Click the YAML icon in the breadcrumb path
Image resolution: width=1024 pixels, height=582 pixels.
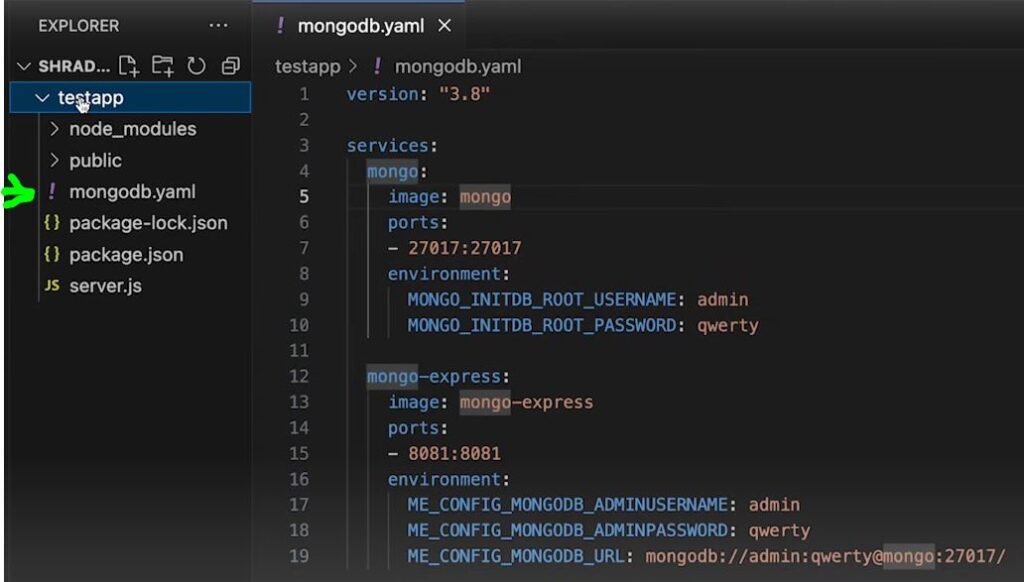pyautogui.click(x=377, y=66)
